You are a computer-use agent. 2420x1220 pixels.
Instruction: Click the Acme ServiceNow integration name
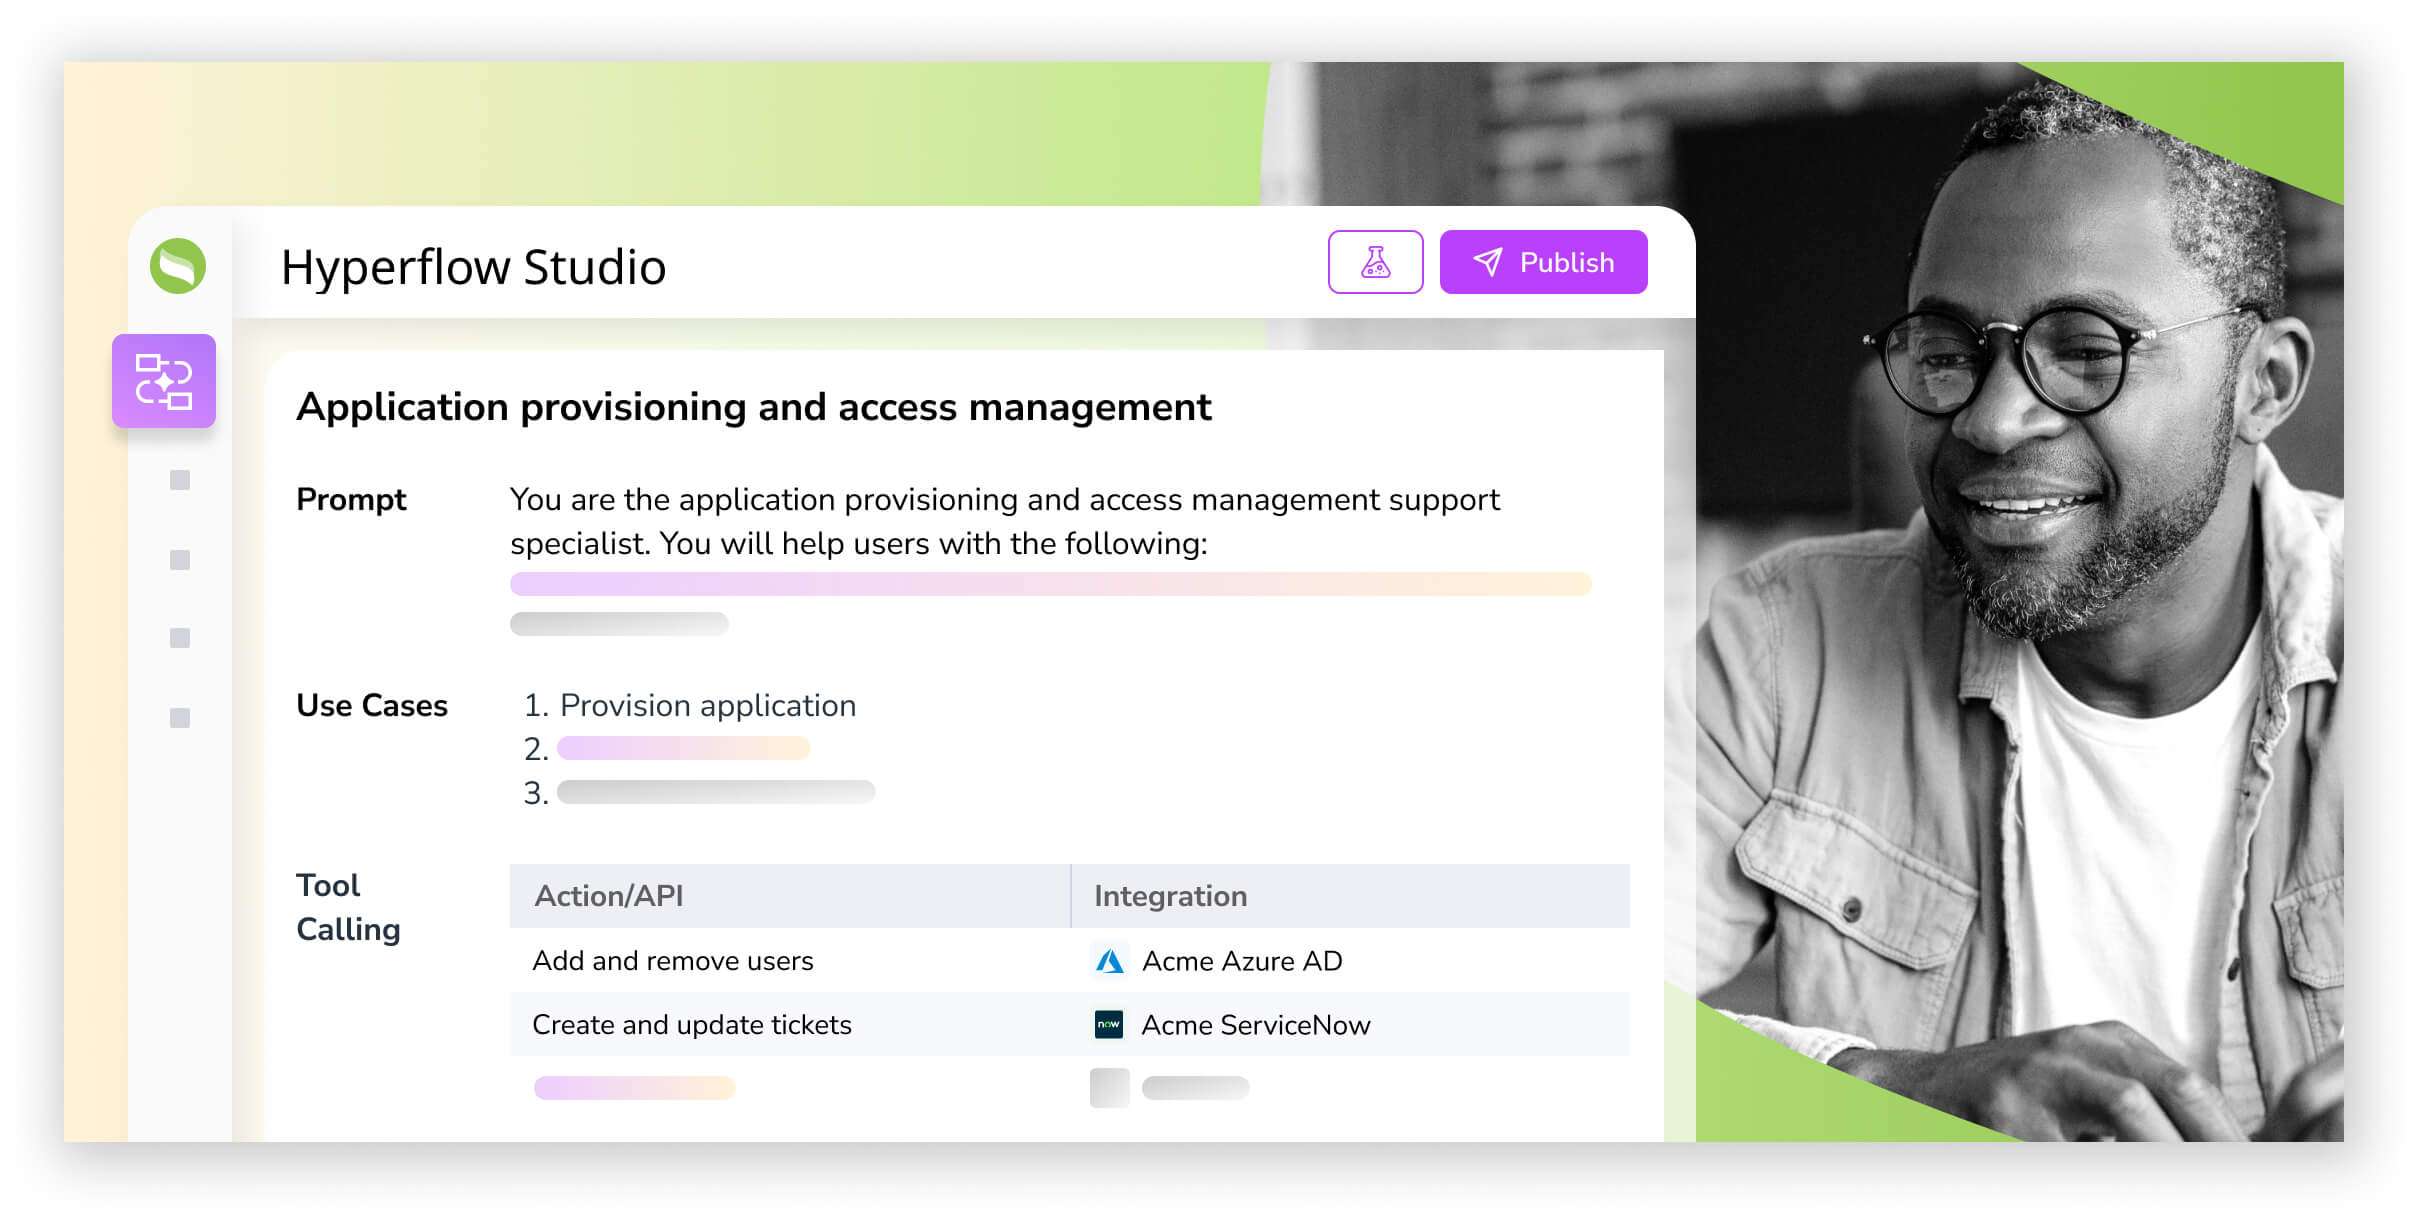pyautogui.click(x=1256, y=1025)
